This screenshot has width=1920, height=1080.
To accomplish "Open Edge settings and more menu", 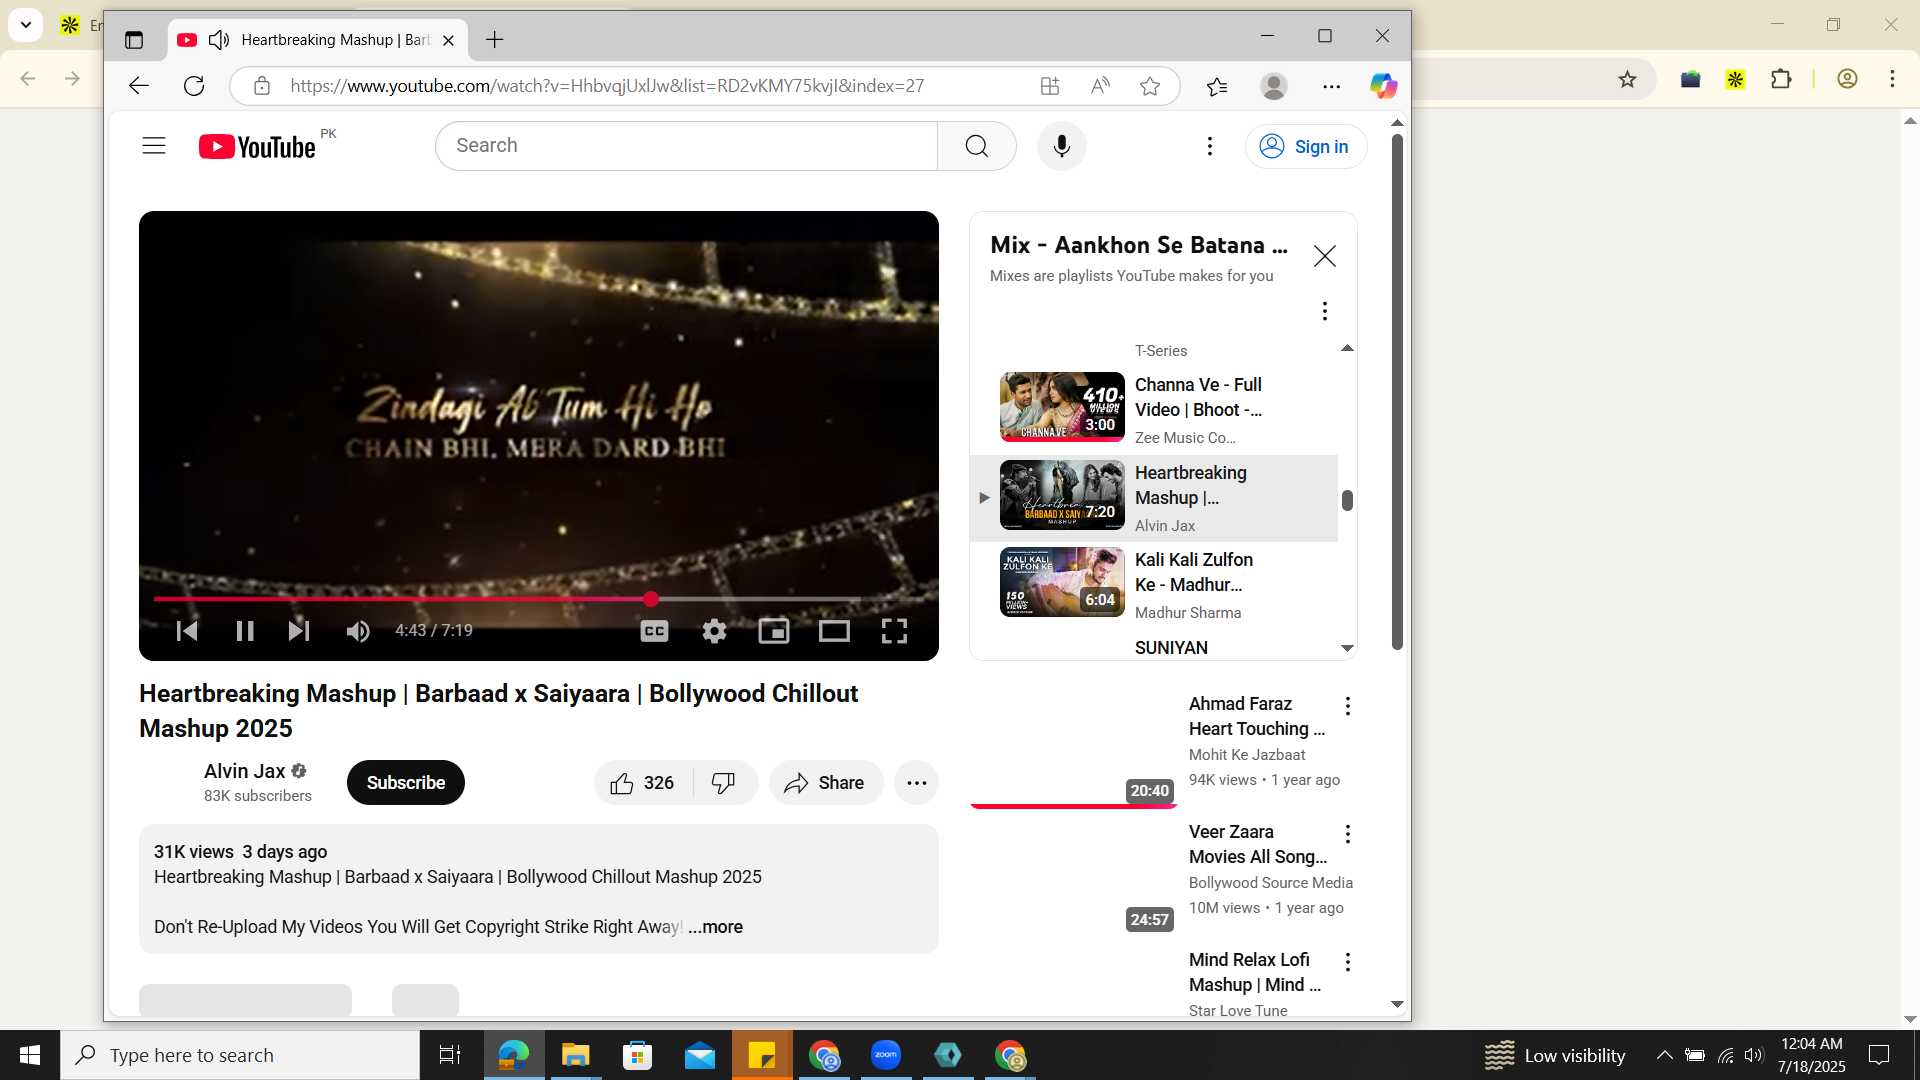I will coord(1331,86).
